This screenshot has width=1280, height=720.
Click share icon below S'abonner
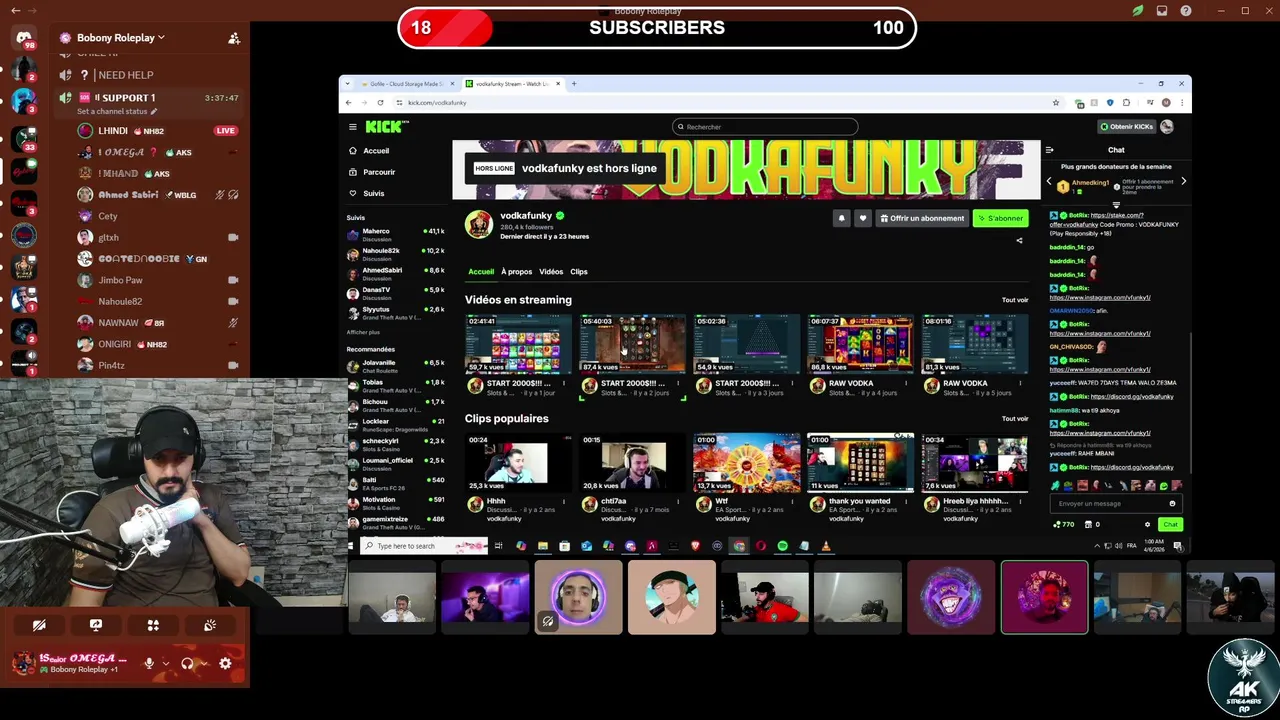(1019, 240)
